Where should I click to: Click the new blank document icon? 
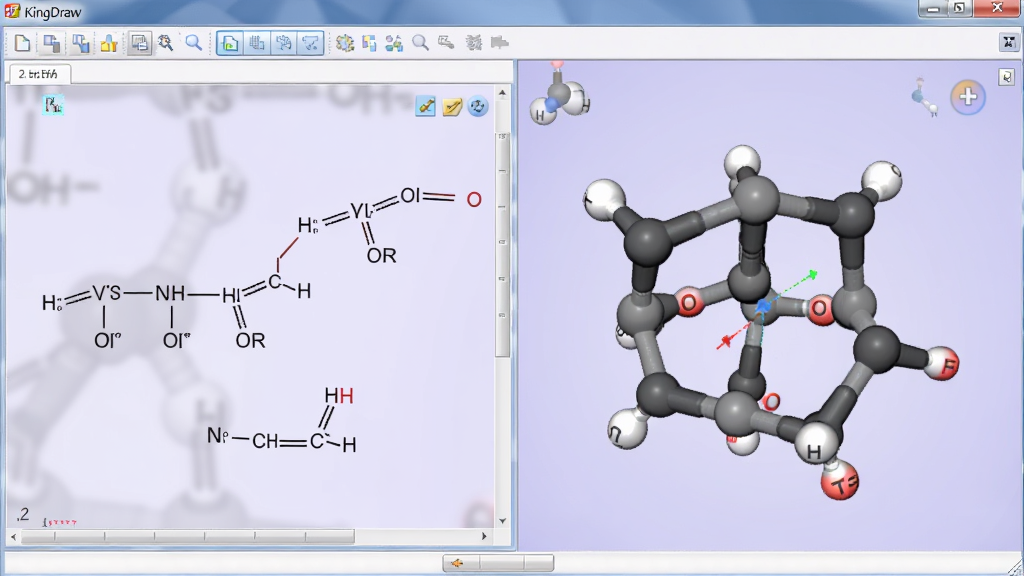[x=22, y=43]
